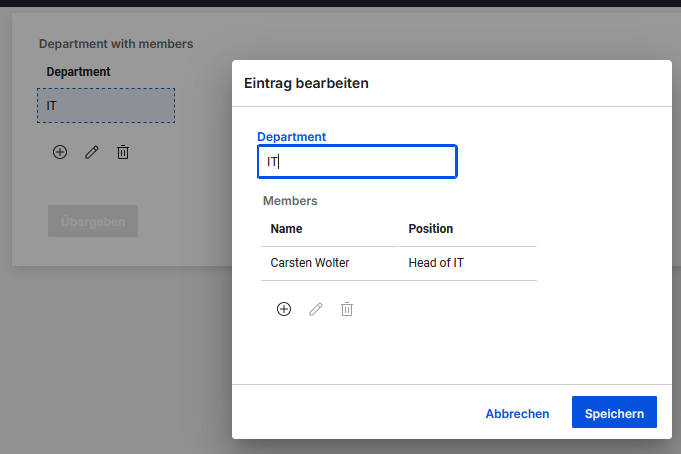
Task: Select the Carsten Wolter row
Action: [x=310, y=264]
